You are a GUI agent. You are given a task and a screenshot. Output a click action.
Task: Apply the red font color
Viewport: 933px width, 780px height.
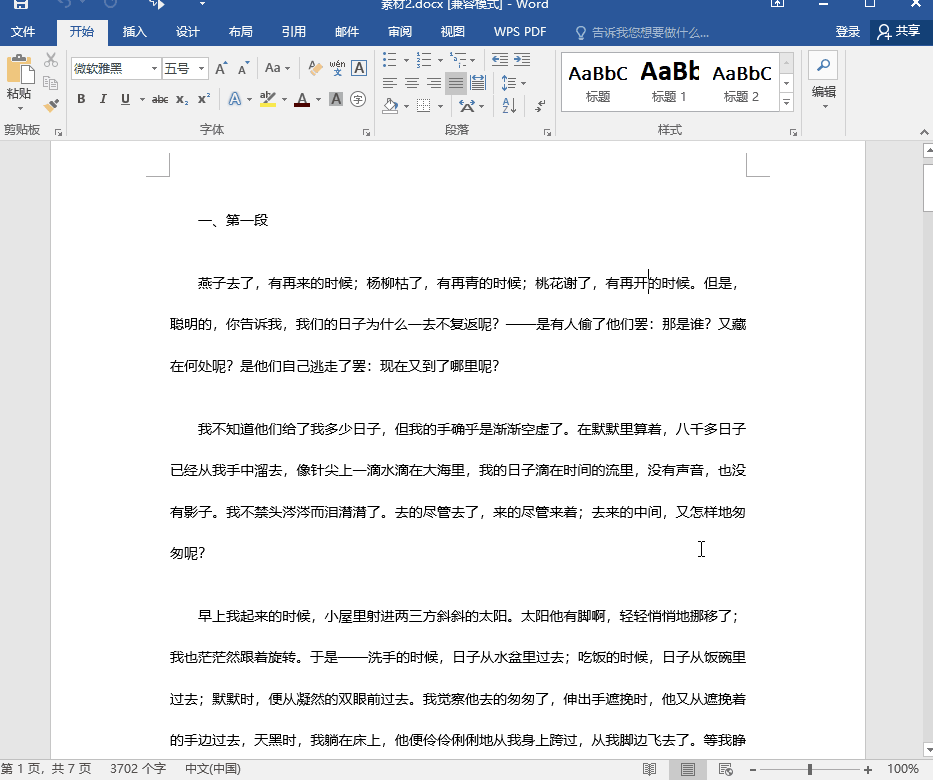click(x=302, y=99)
